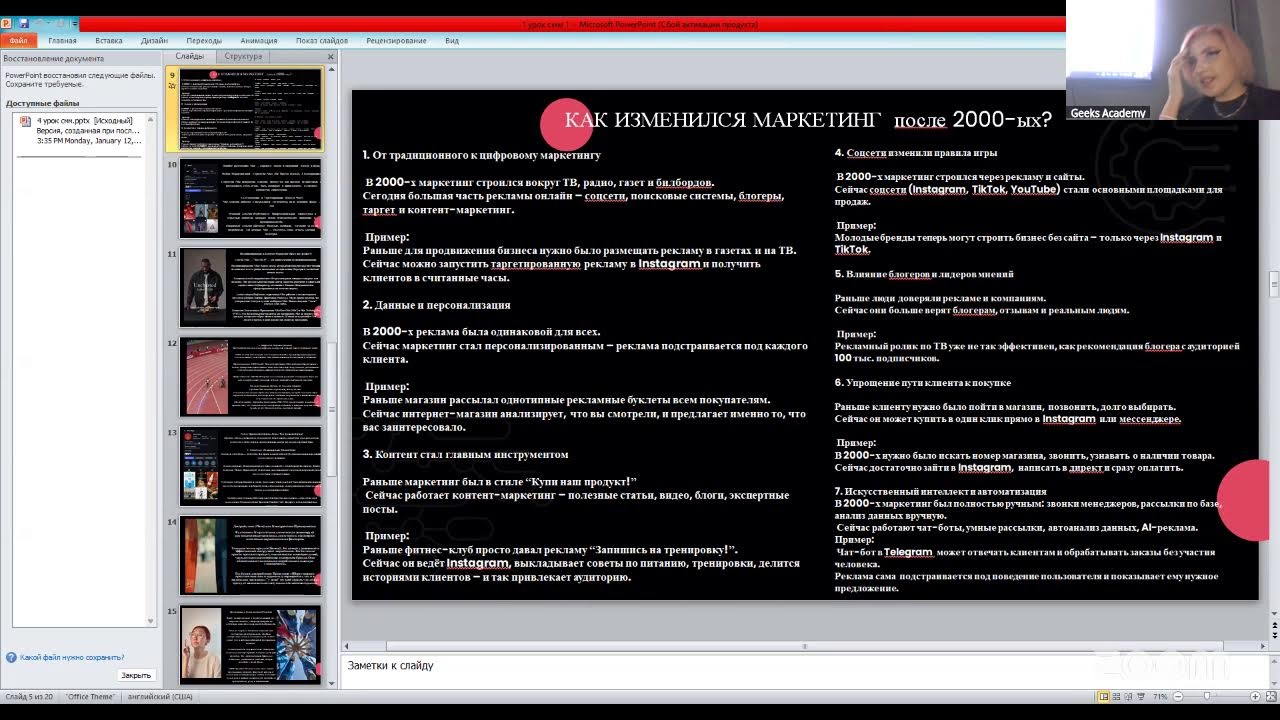Switch to Normal view icon in status bar
Viewport: 1280px width, 720px height.
point(1104,696)
